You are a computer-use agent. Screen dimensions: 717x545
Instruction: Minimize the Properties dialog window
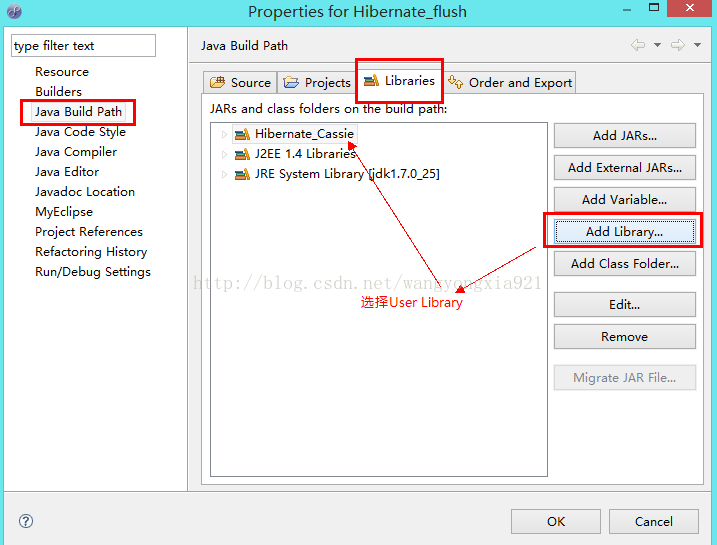click(x=627, y=9)
